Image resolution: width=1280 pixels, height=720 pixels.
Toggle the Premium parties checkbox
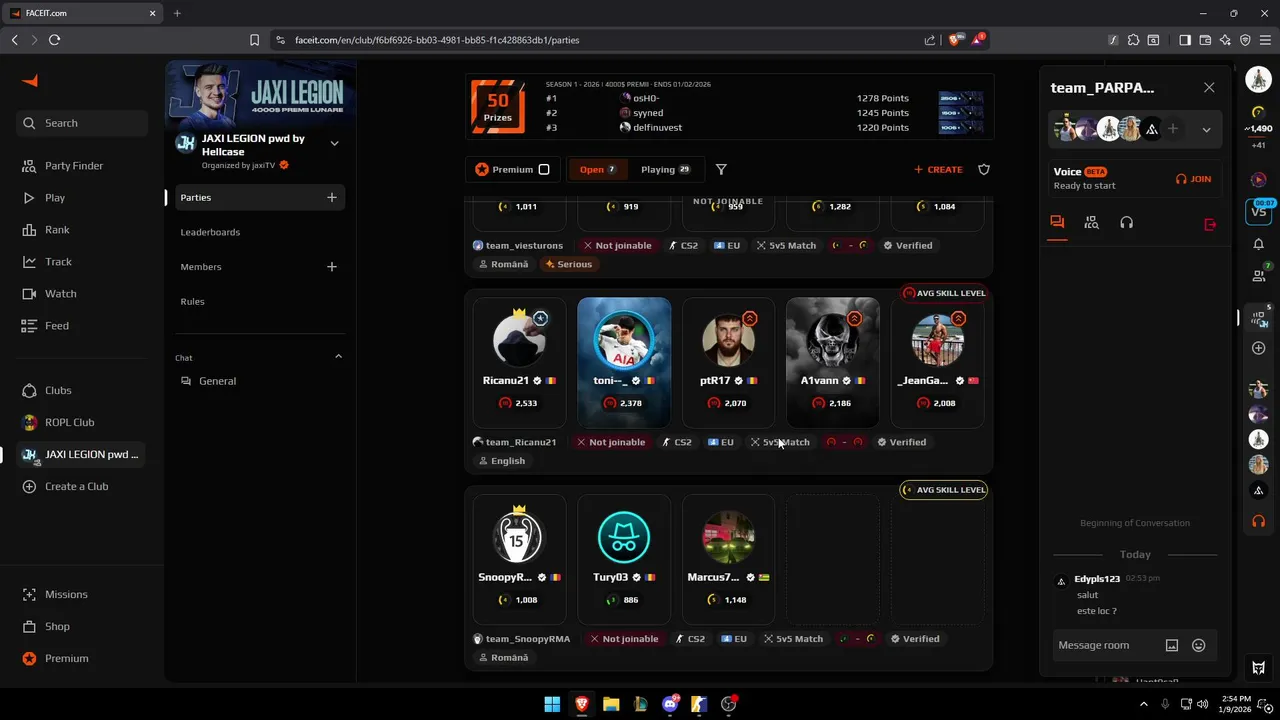544,169
